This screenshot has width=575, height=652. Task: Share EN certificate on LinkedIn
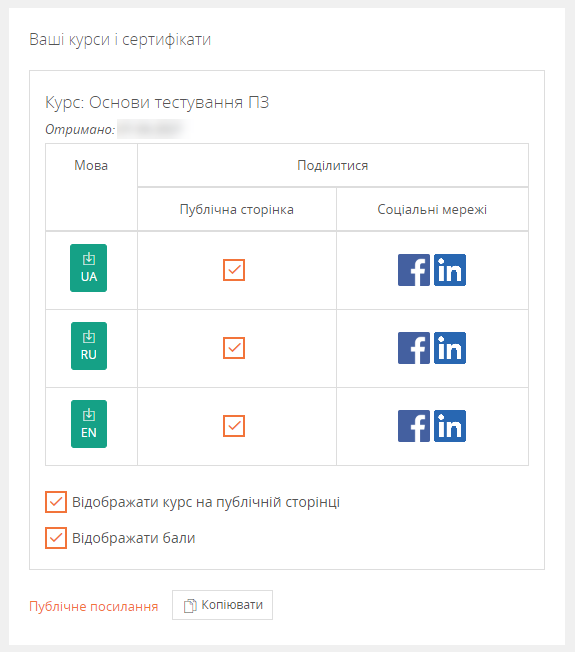450,426
